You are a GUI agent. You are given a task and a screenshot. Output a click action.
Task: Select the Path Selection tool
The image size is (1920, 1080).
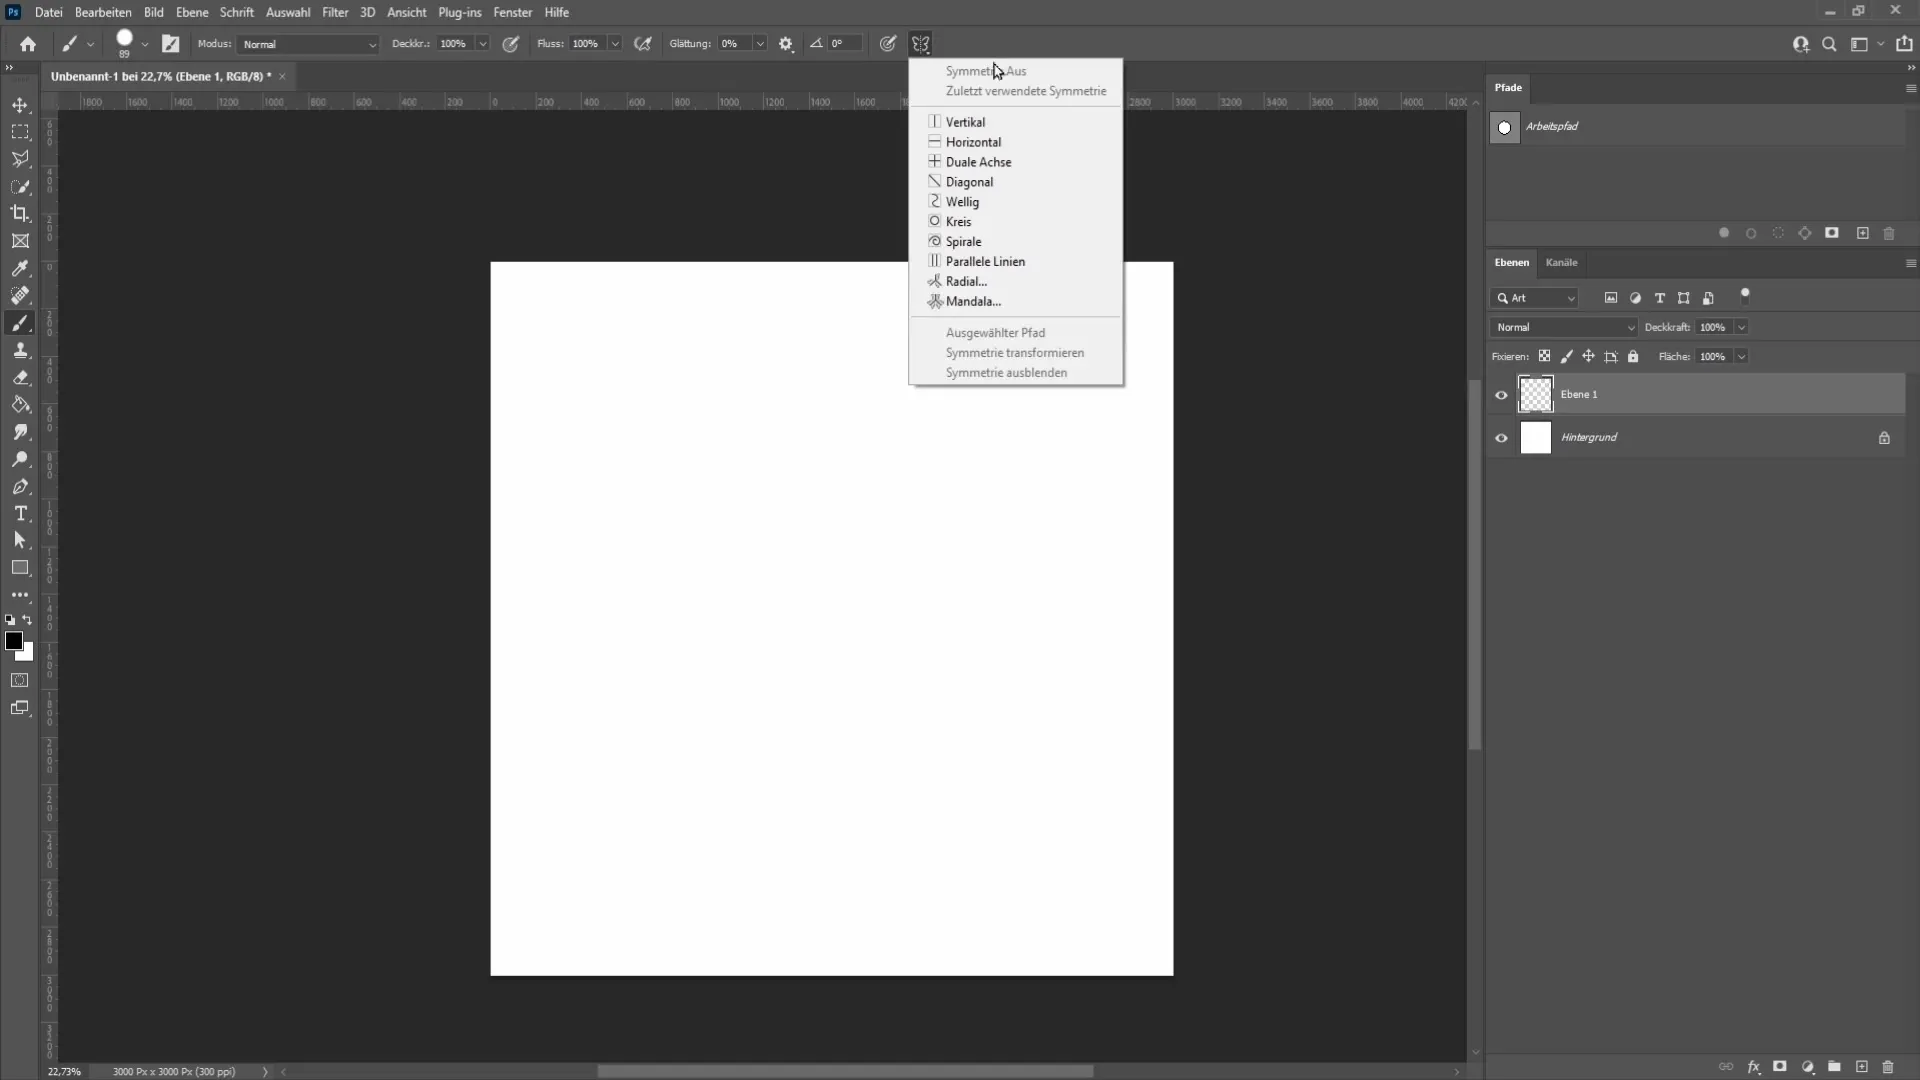[x=20, y=540]
